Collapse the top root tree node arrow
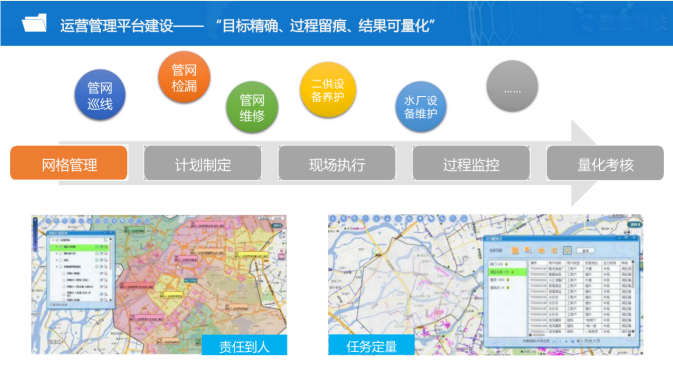 53,240
